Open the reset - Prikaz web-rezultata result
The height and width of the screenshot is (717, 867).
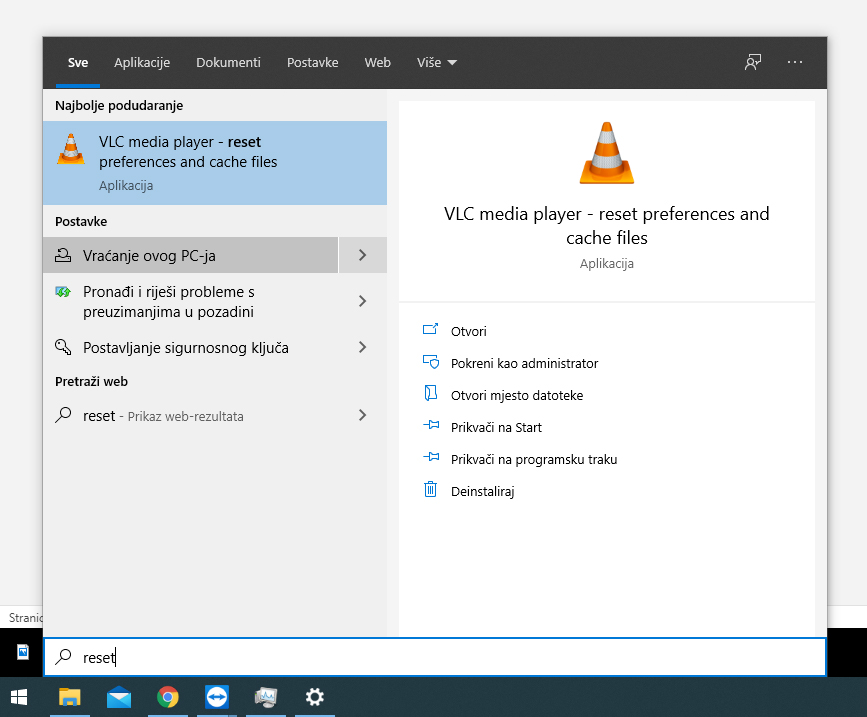[x=190, y=415]
